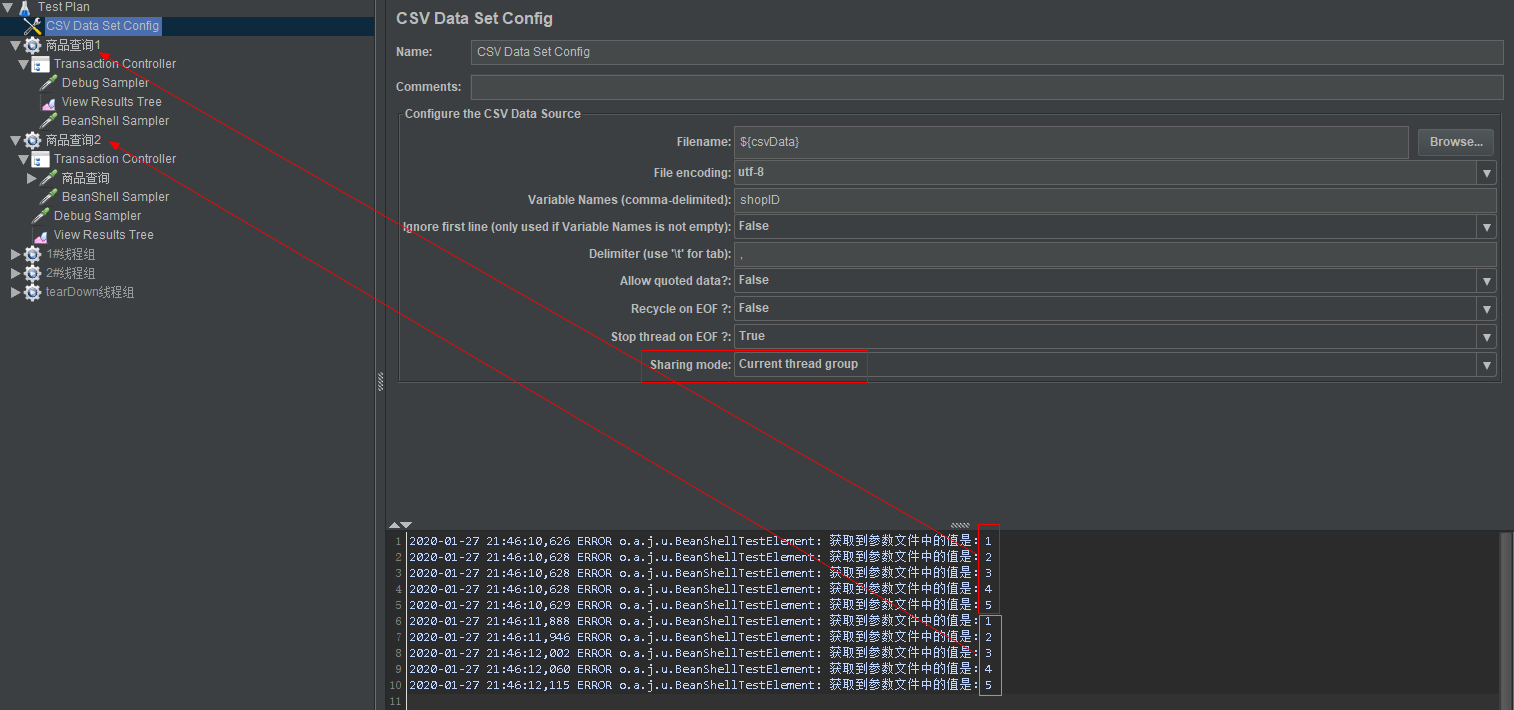Image resolution: width=1514 pixels, height=710 pixels.
Task: Click the Test Plan node icon
Action: (25, 7)
